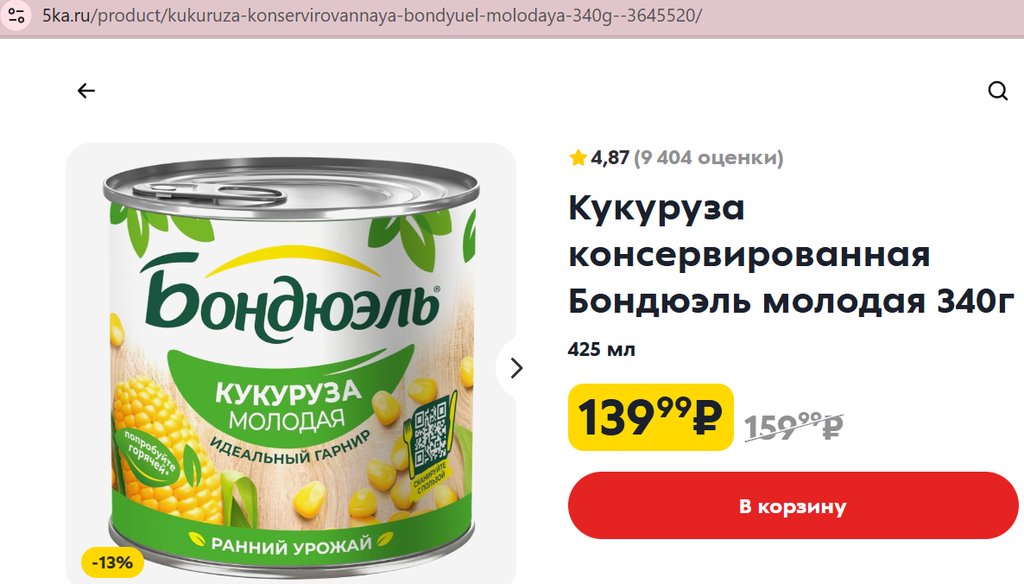
Task: Click the 'Кукуруза молодая' green label
Action: (x=287, y=405)
